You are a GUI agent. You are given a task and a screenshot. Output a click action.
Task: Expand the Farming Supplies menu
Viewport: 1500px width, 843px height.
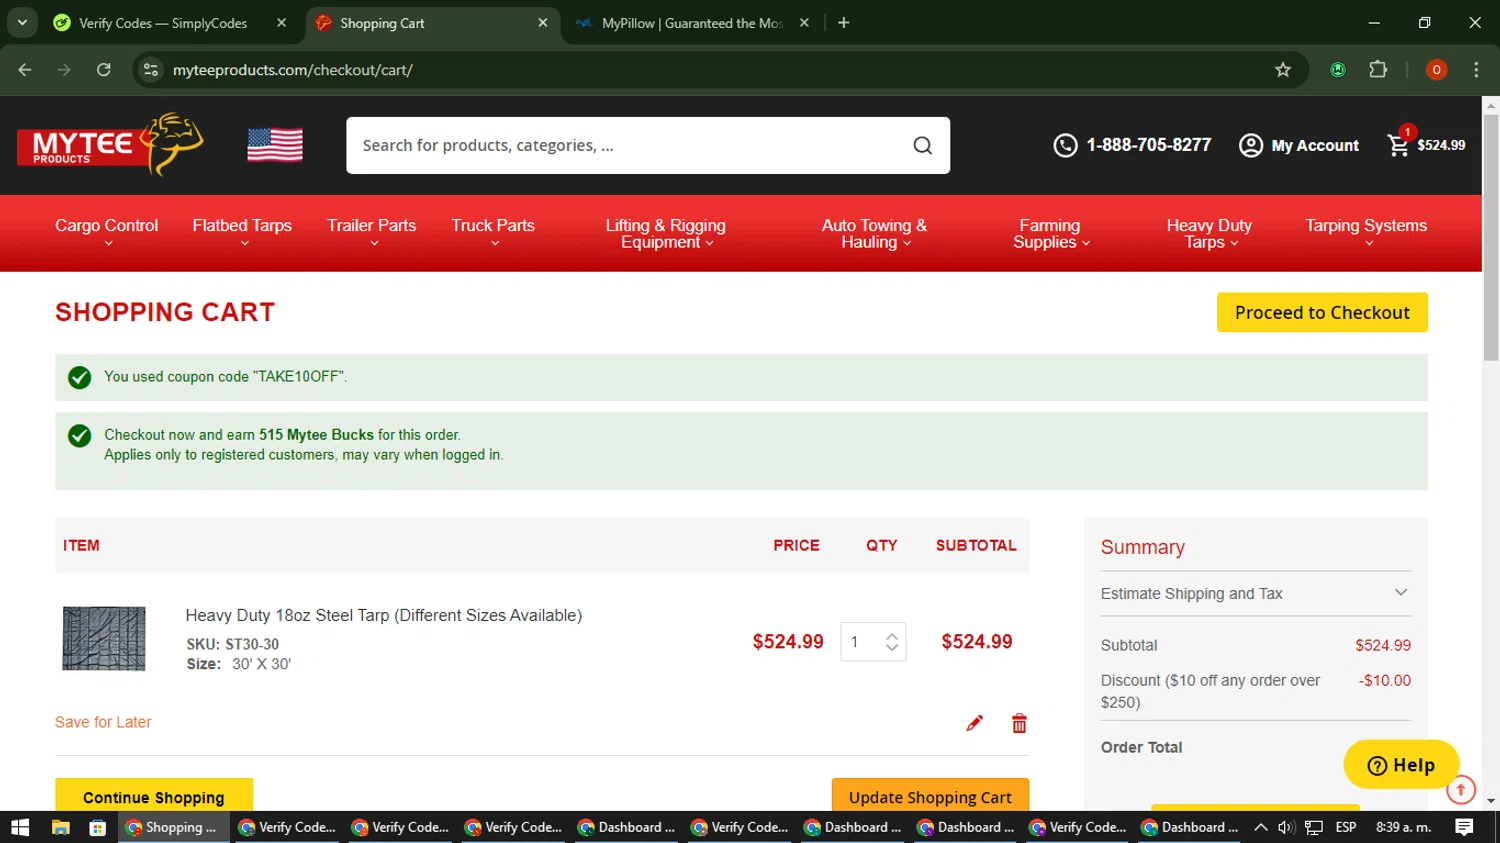click(x=1050, y=234)
